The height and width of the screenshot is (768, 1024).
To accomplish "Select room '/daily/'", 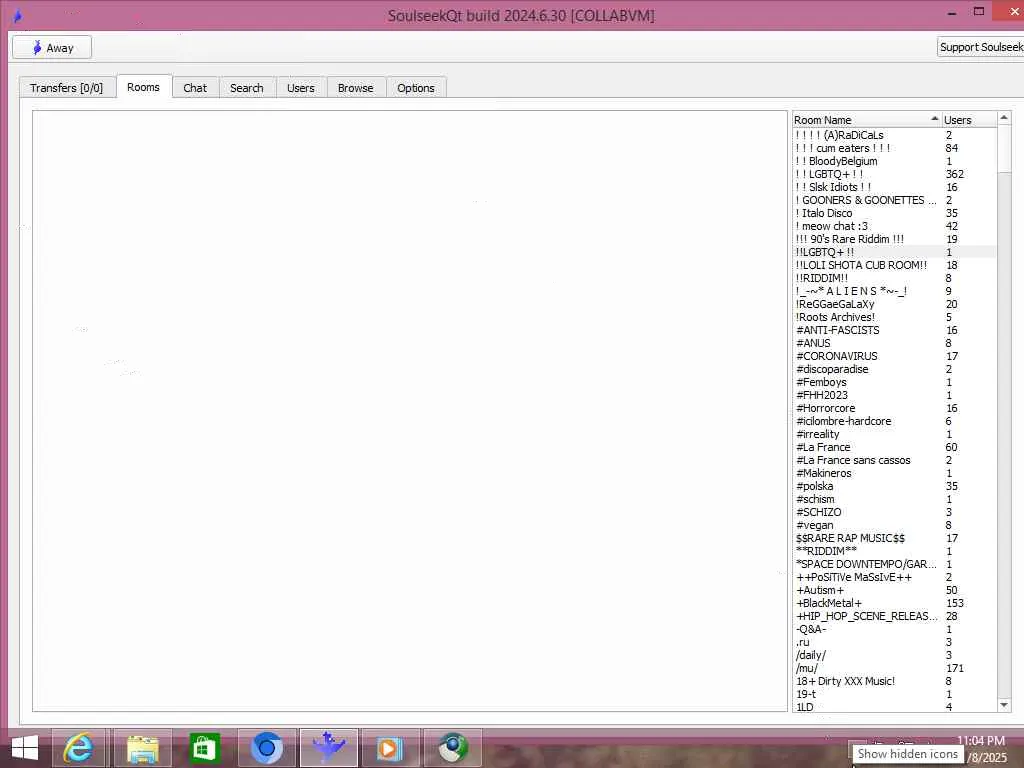I will [894, 655].
